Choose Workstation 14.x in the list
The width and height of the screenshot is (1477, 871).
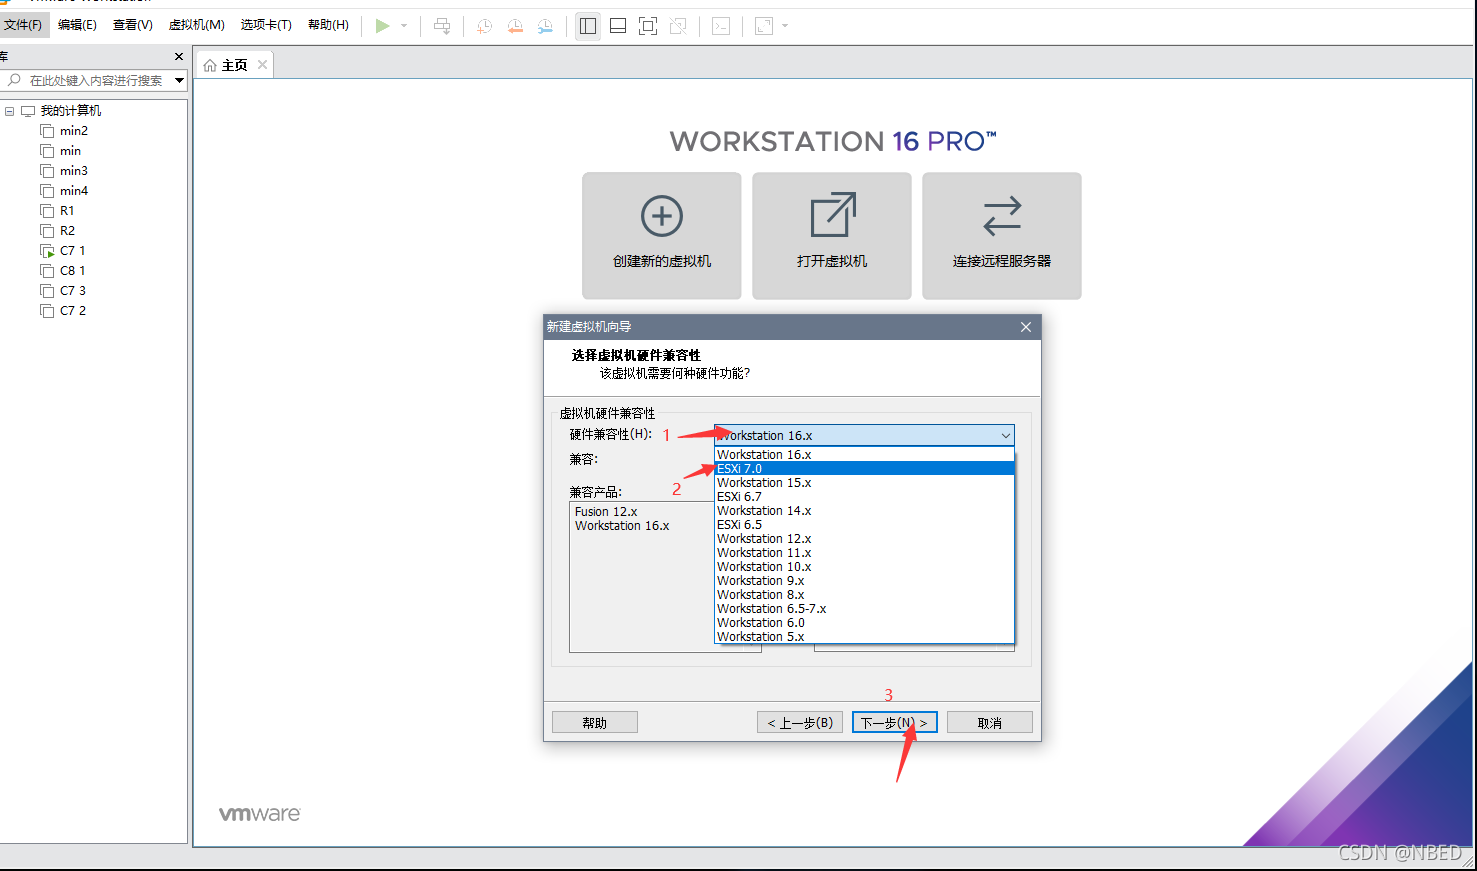864,510
